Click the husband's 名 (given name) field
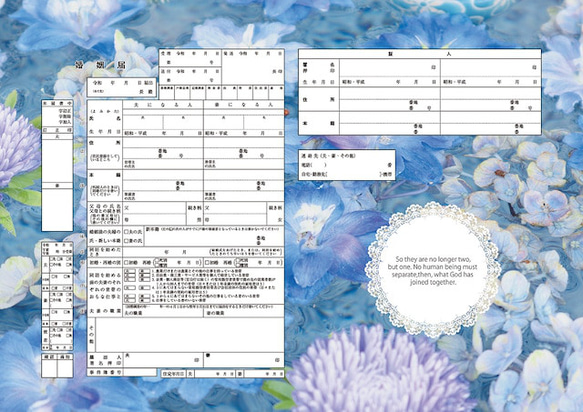583x412 pixels. tap(183, 122)
